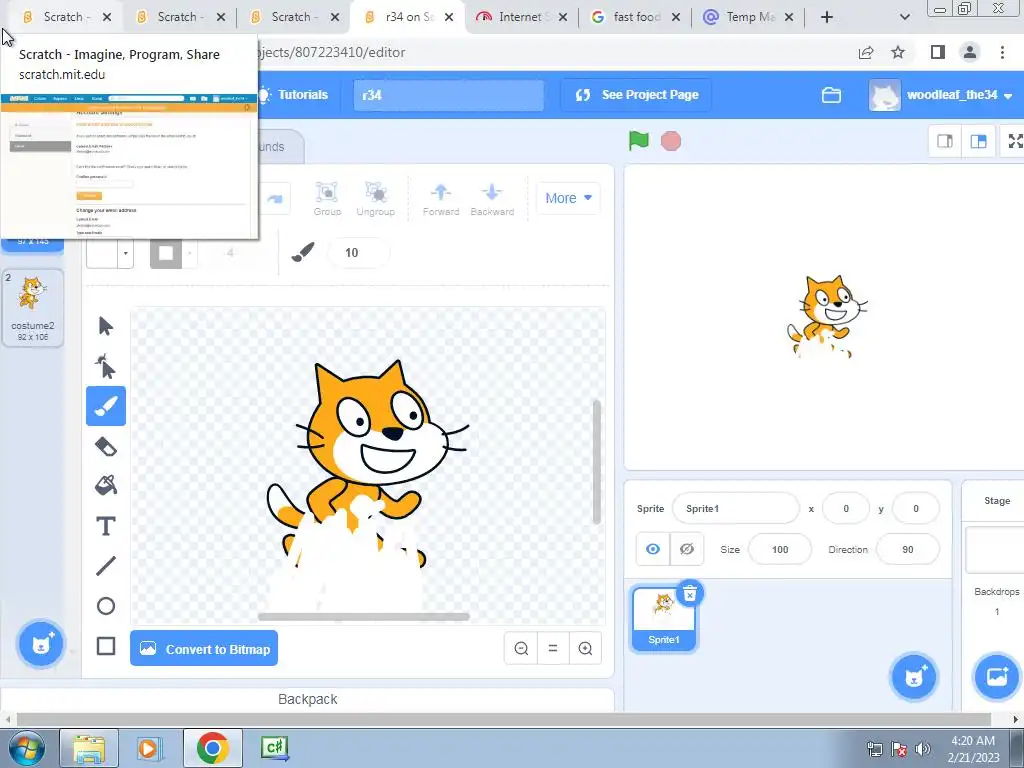Edit the sprite Direction field
The image size is (1024, 768).
[x=908, y=549]
